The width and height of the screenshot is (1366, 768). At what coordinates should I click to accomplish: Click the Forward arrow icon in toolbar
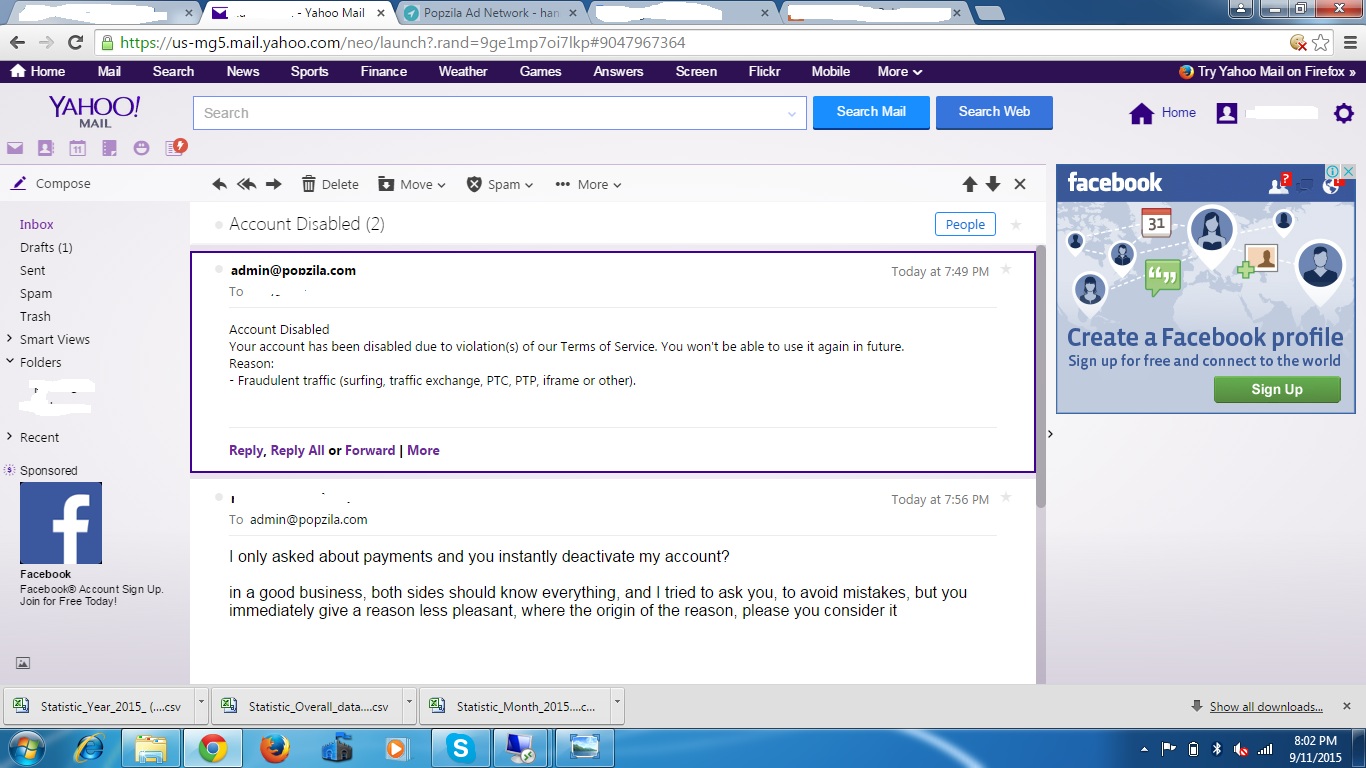click(274, 184)
